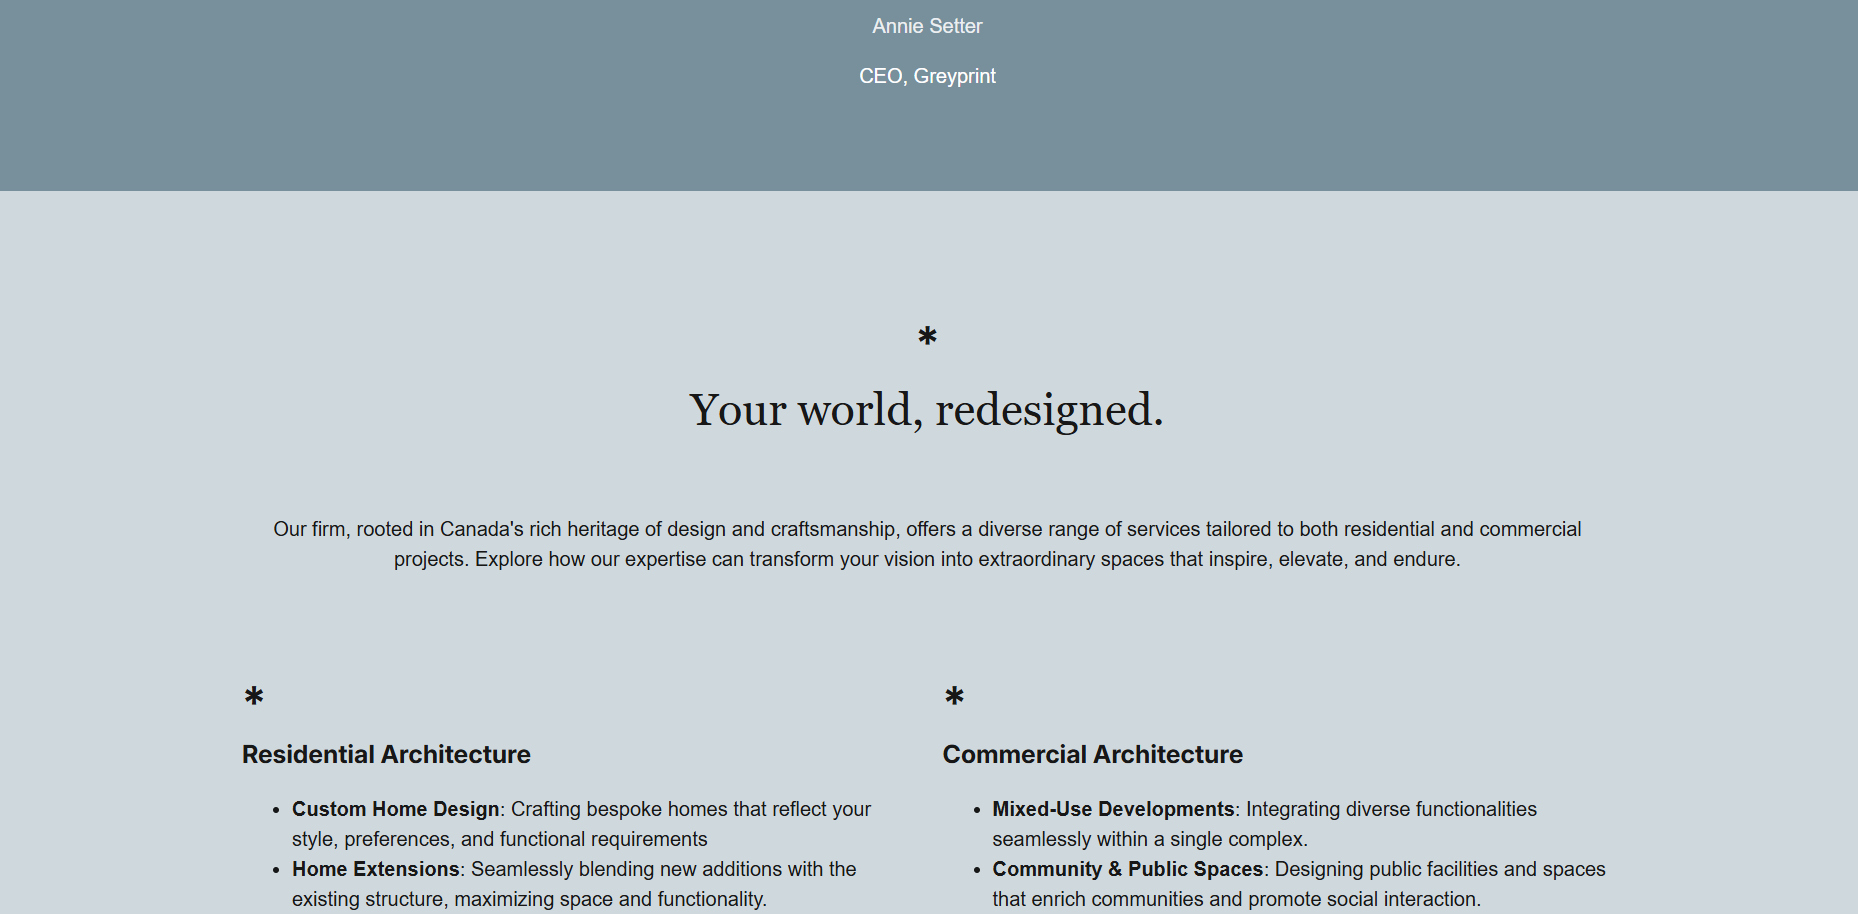Click the asterisk above Commercial Architecture
Viewport: 1858px width, 914px height.
[955, 696]
